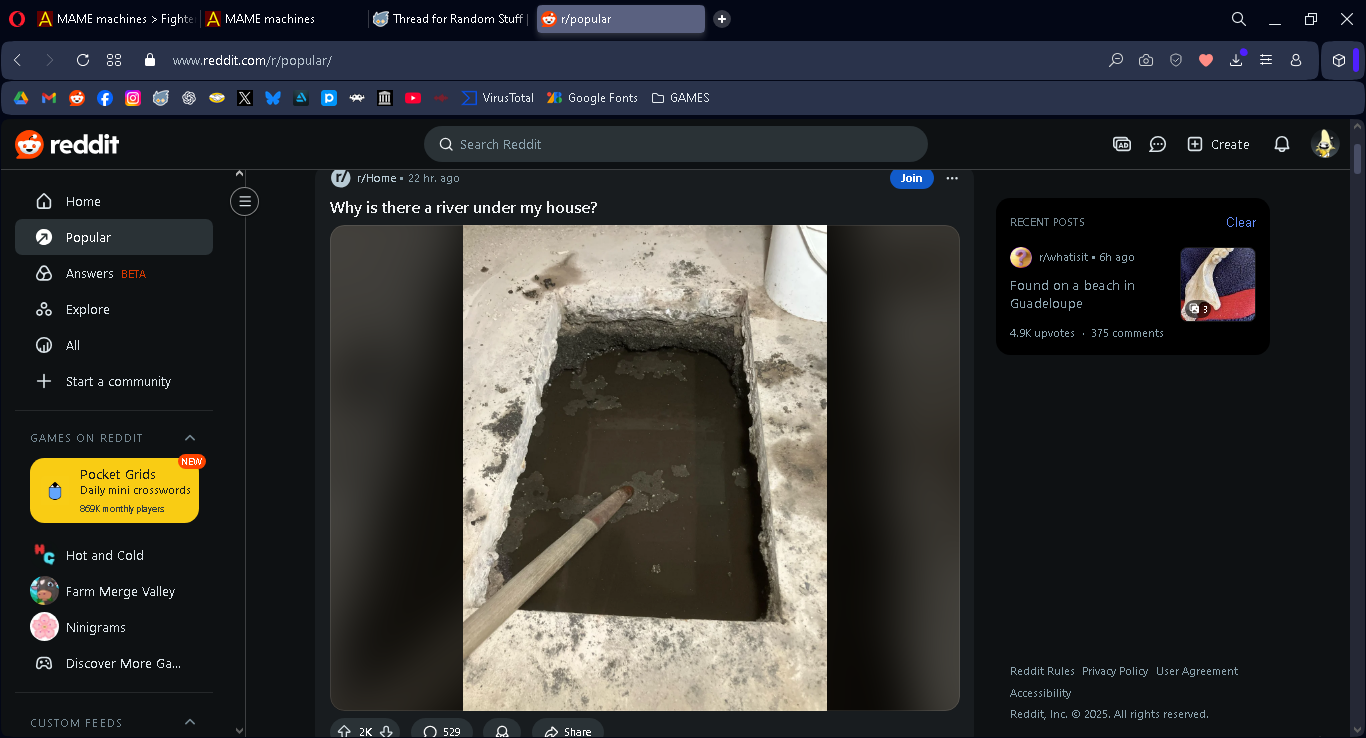The width and height of the screenshot is (1366, 738).
Task: Go back to previous page
Action: 18,60
